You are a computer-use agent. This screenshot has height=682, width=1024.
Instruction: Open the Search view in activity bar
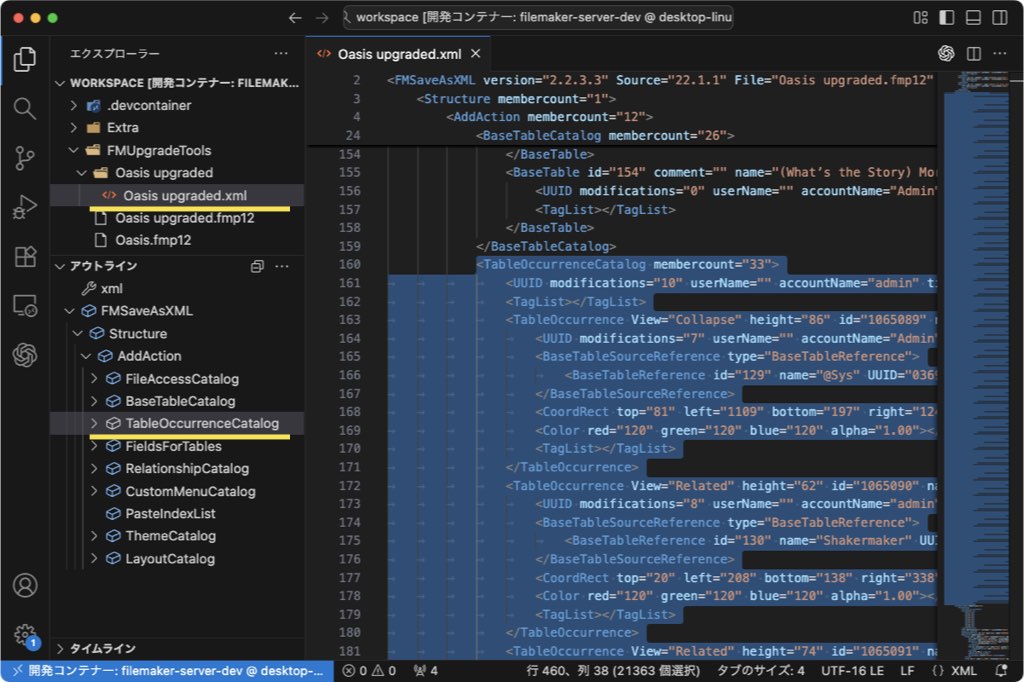(x=25, y=108)
